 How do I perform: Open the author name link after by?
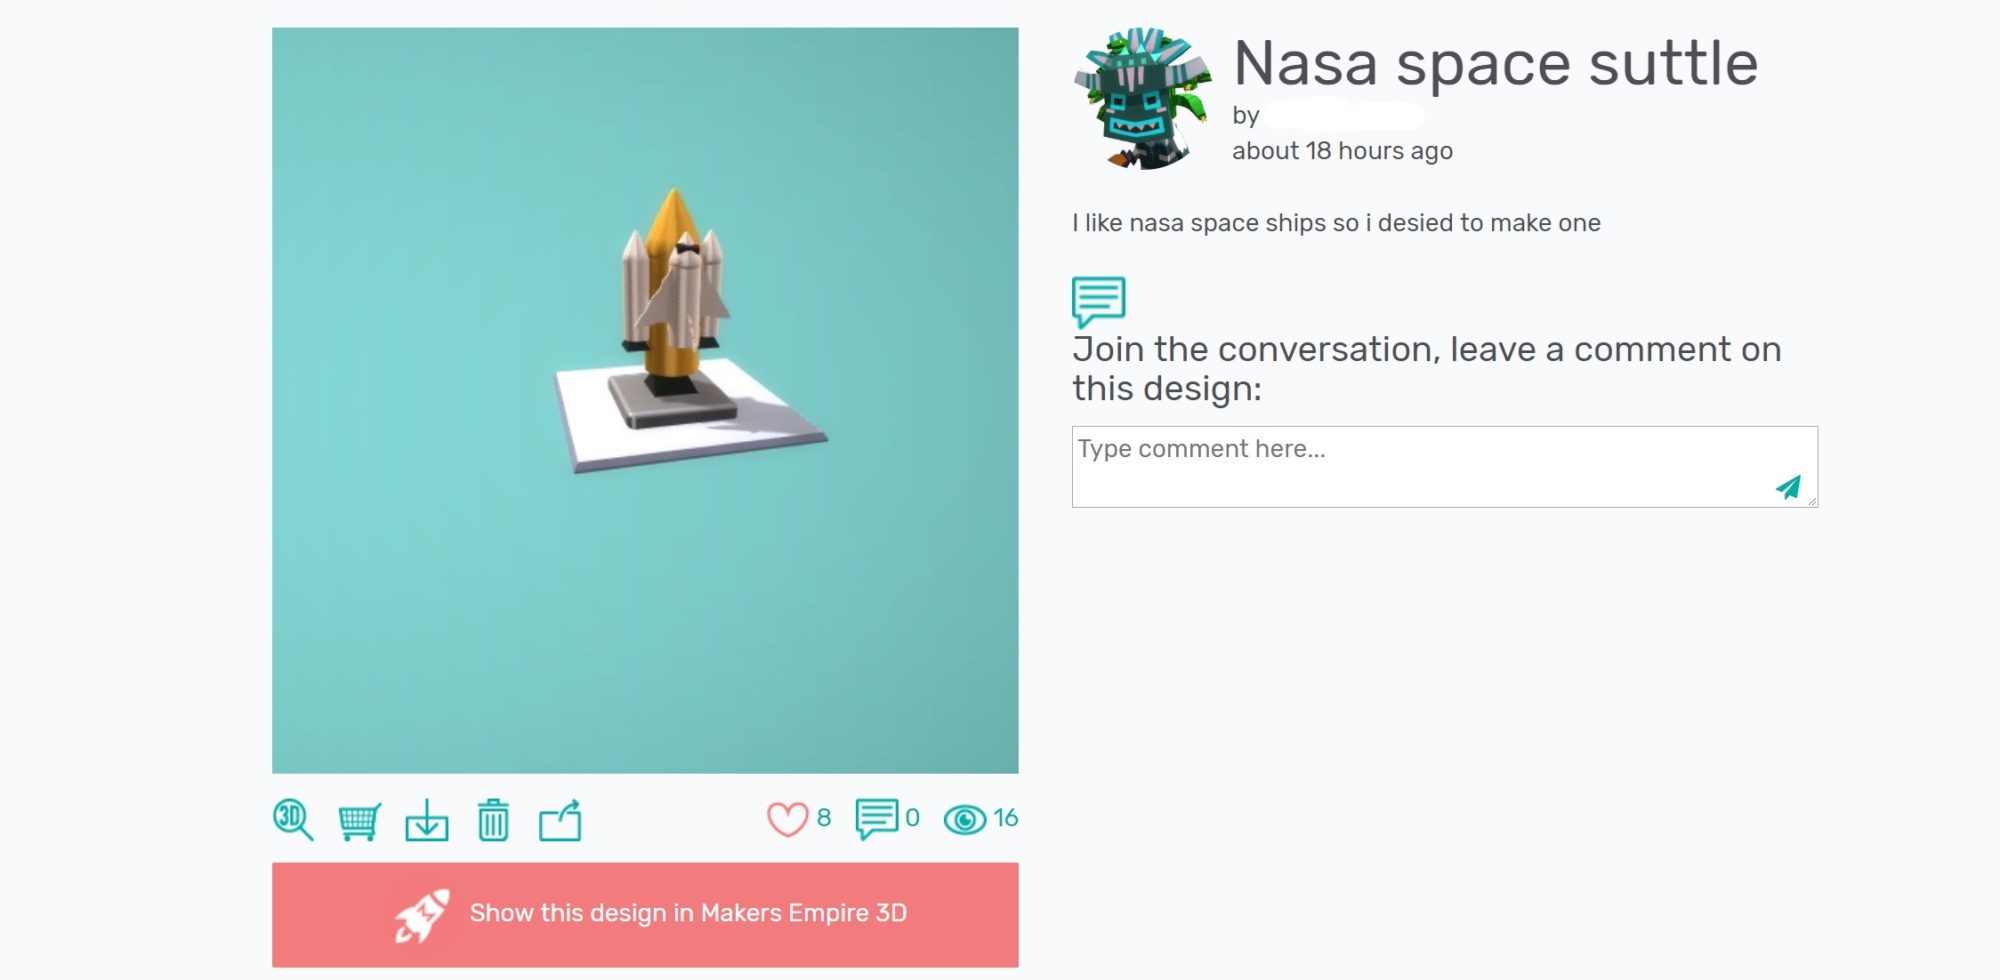[1343, 117]
